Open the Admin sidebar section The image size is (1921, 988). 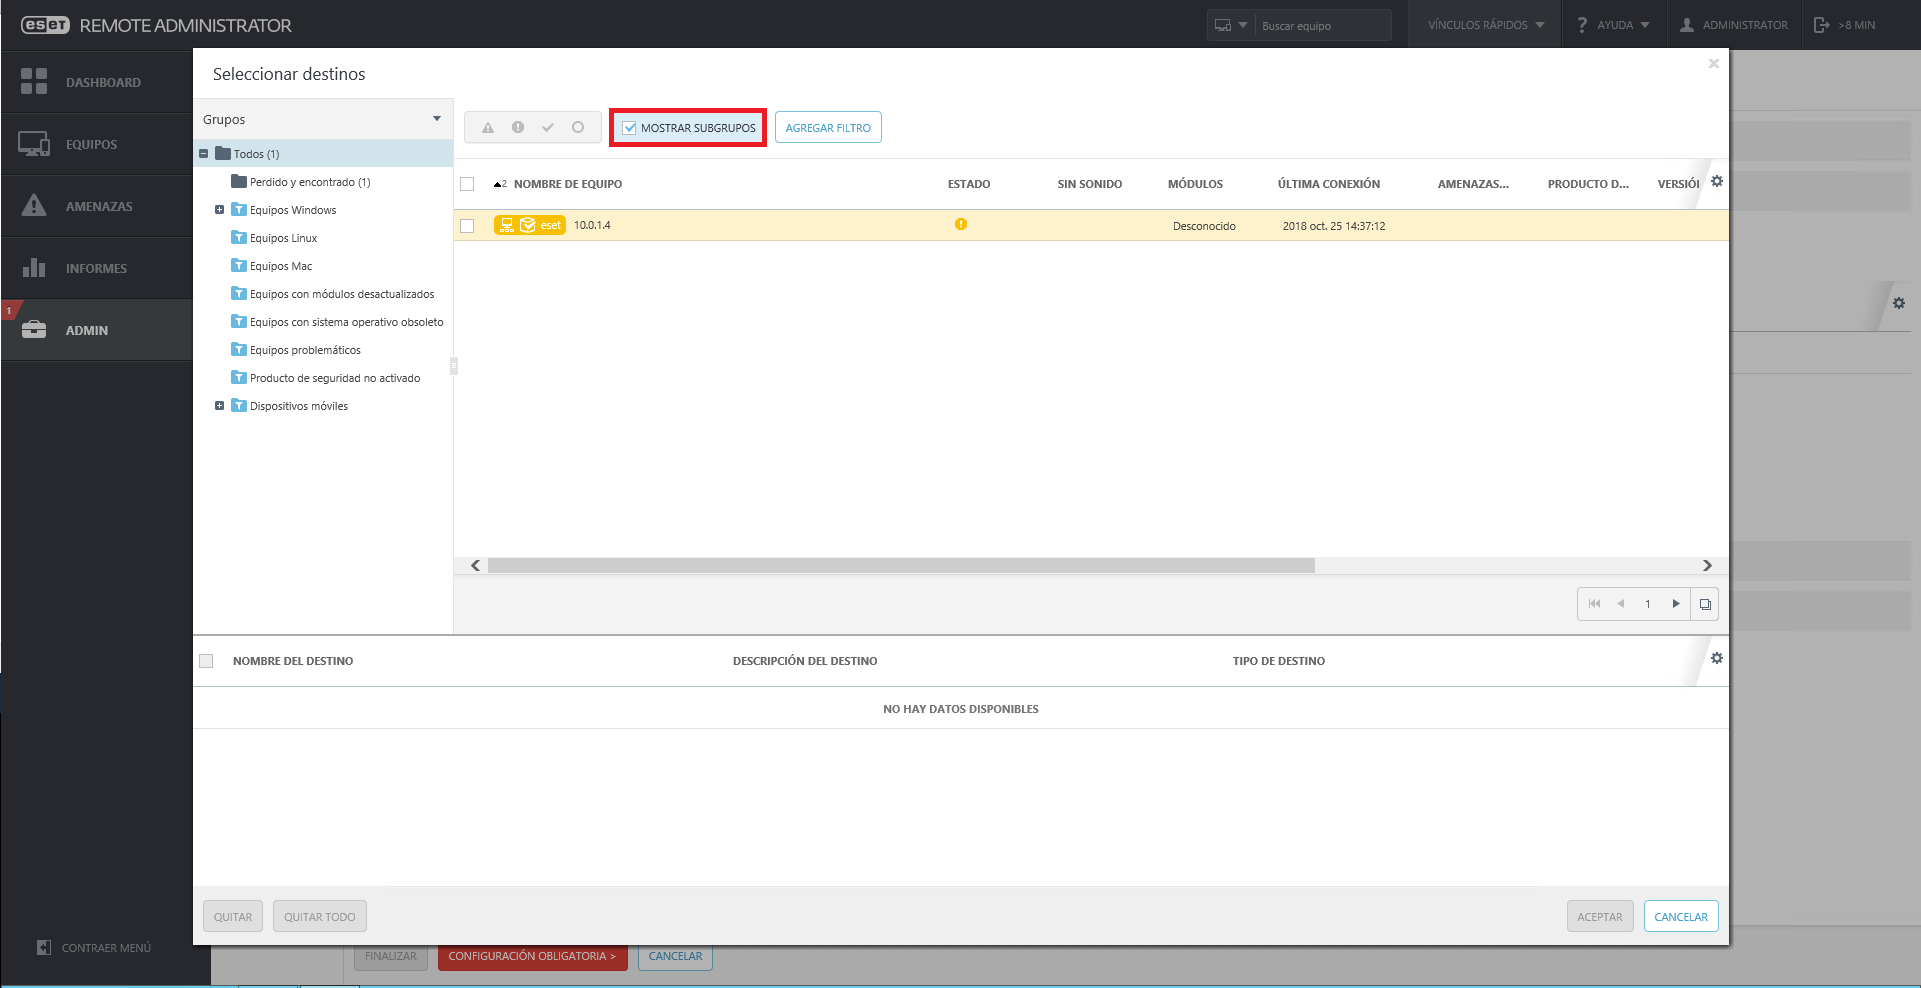pyautogui.click(x=96, y=330)
